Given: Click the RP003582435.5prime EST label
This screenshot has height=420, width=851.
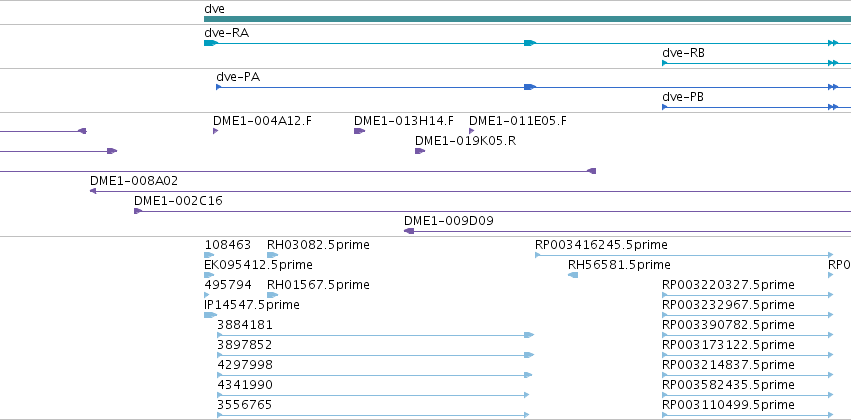Looking at the screenshot, I should pos(728,385).
